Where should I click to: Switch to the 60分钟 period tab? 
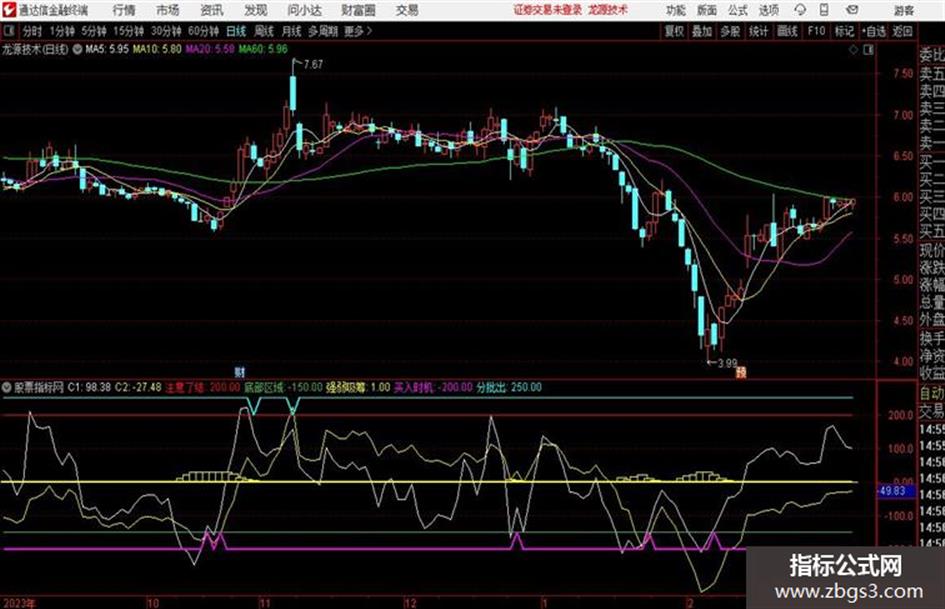[x=203, y=31]
